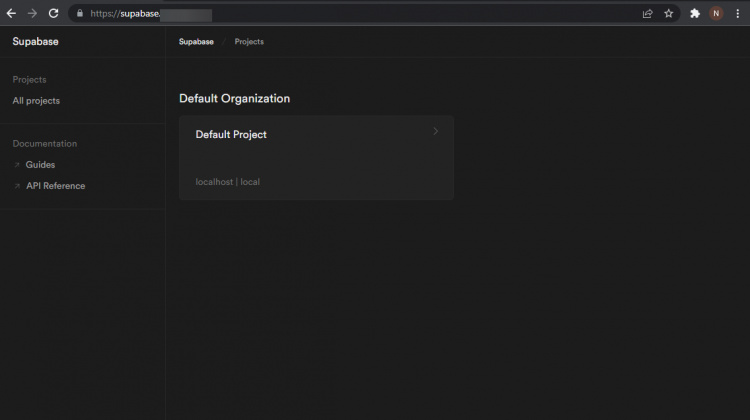This screenshot has height=420, width=750.
Task: Click the chevron on Default Project card
Action: [x=435, y=131]
